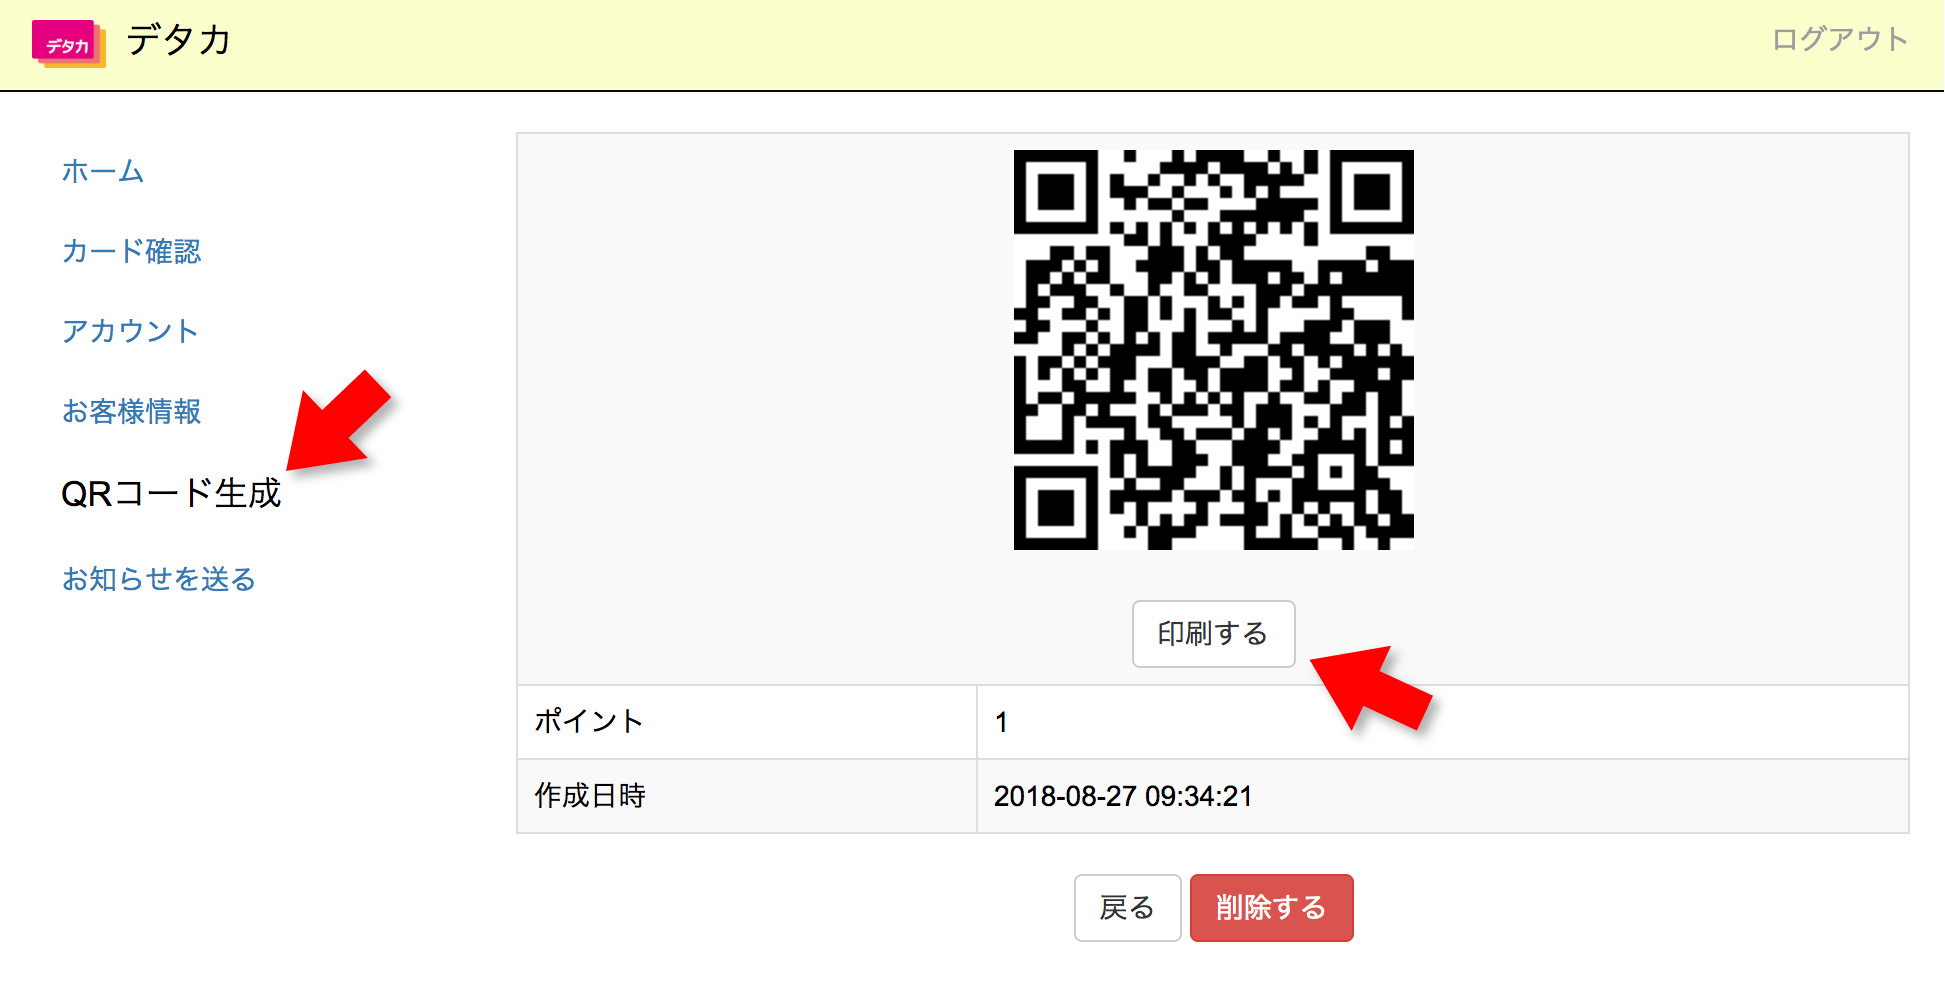Open お知らせを送る page
1945x982 pixels.
click(159, 579)
